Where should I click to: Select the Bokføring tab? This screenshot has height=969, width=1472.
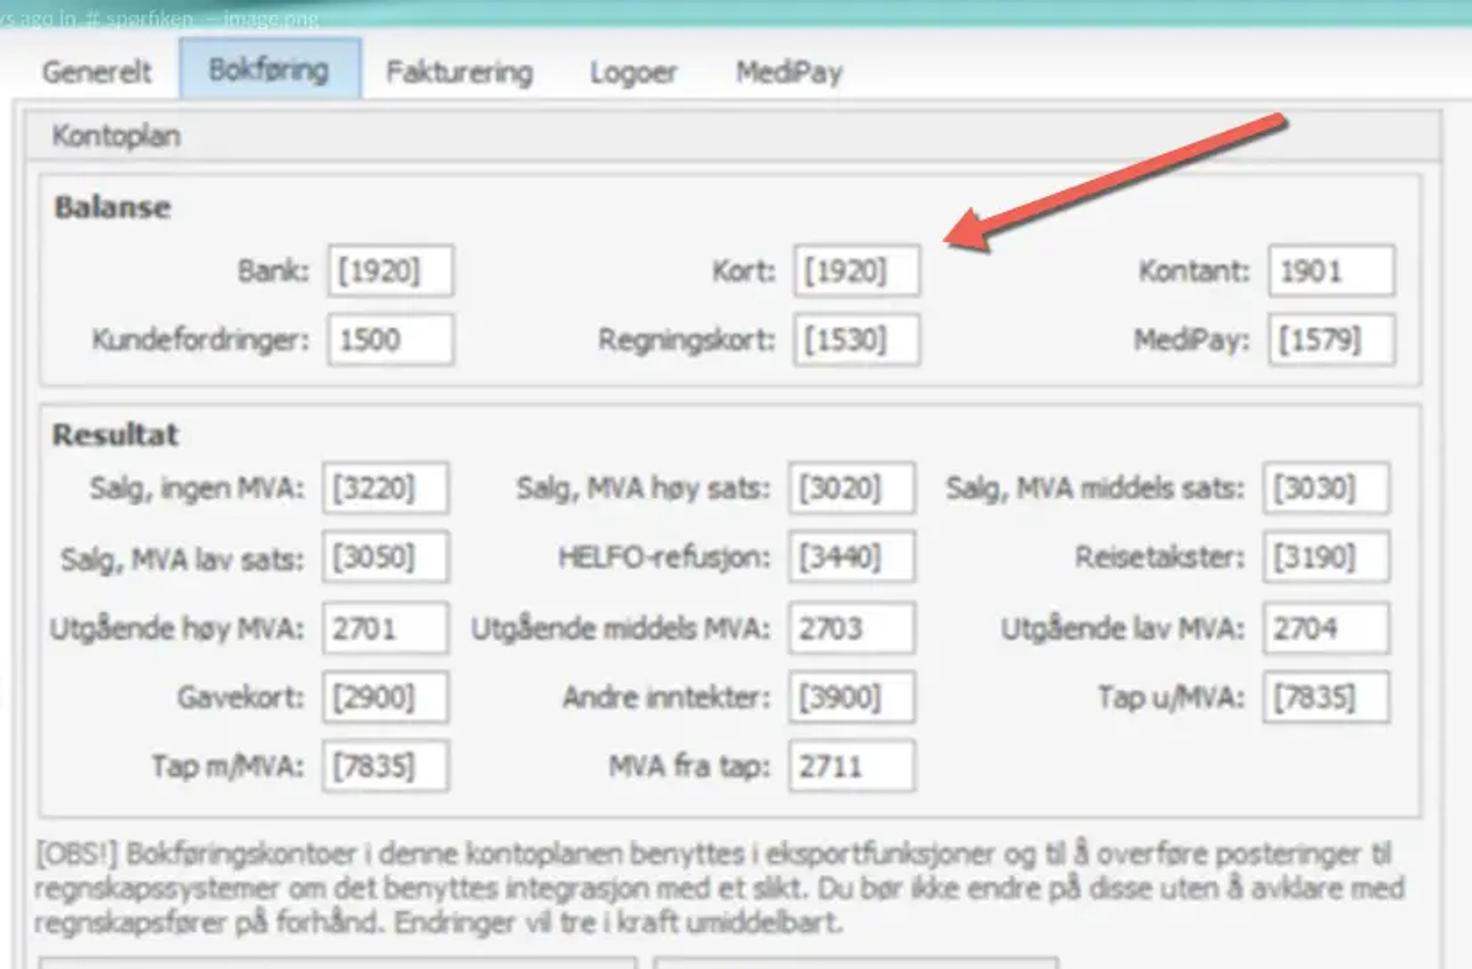point(268,69)
